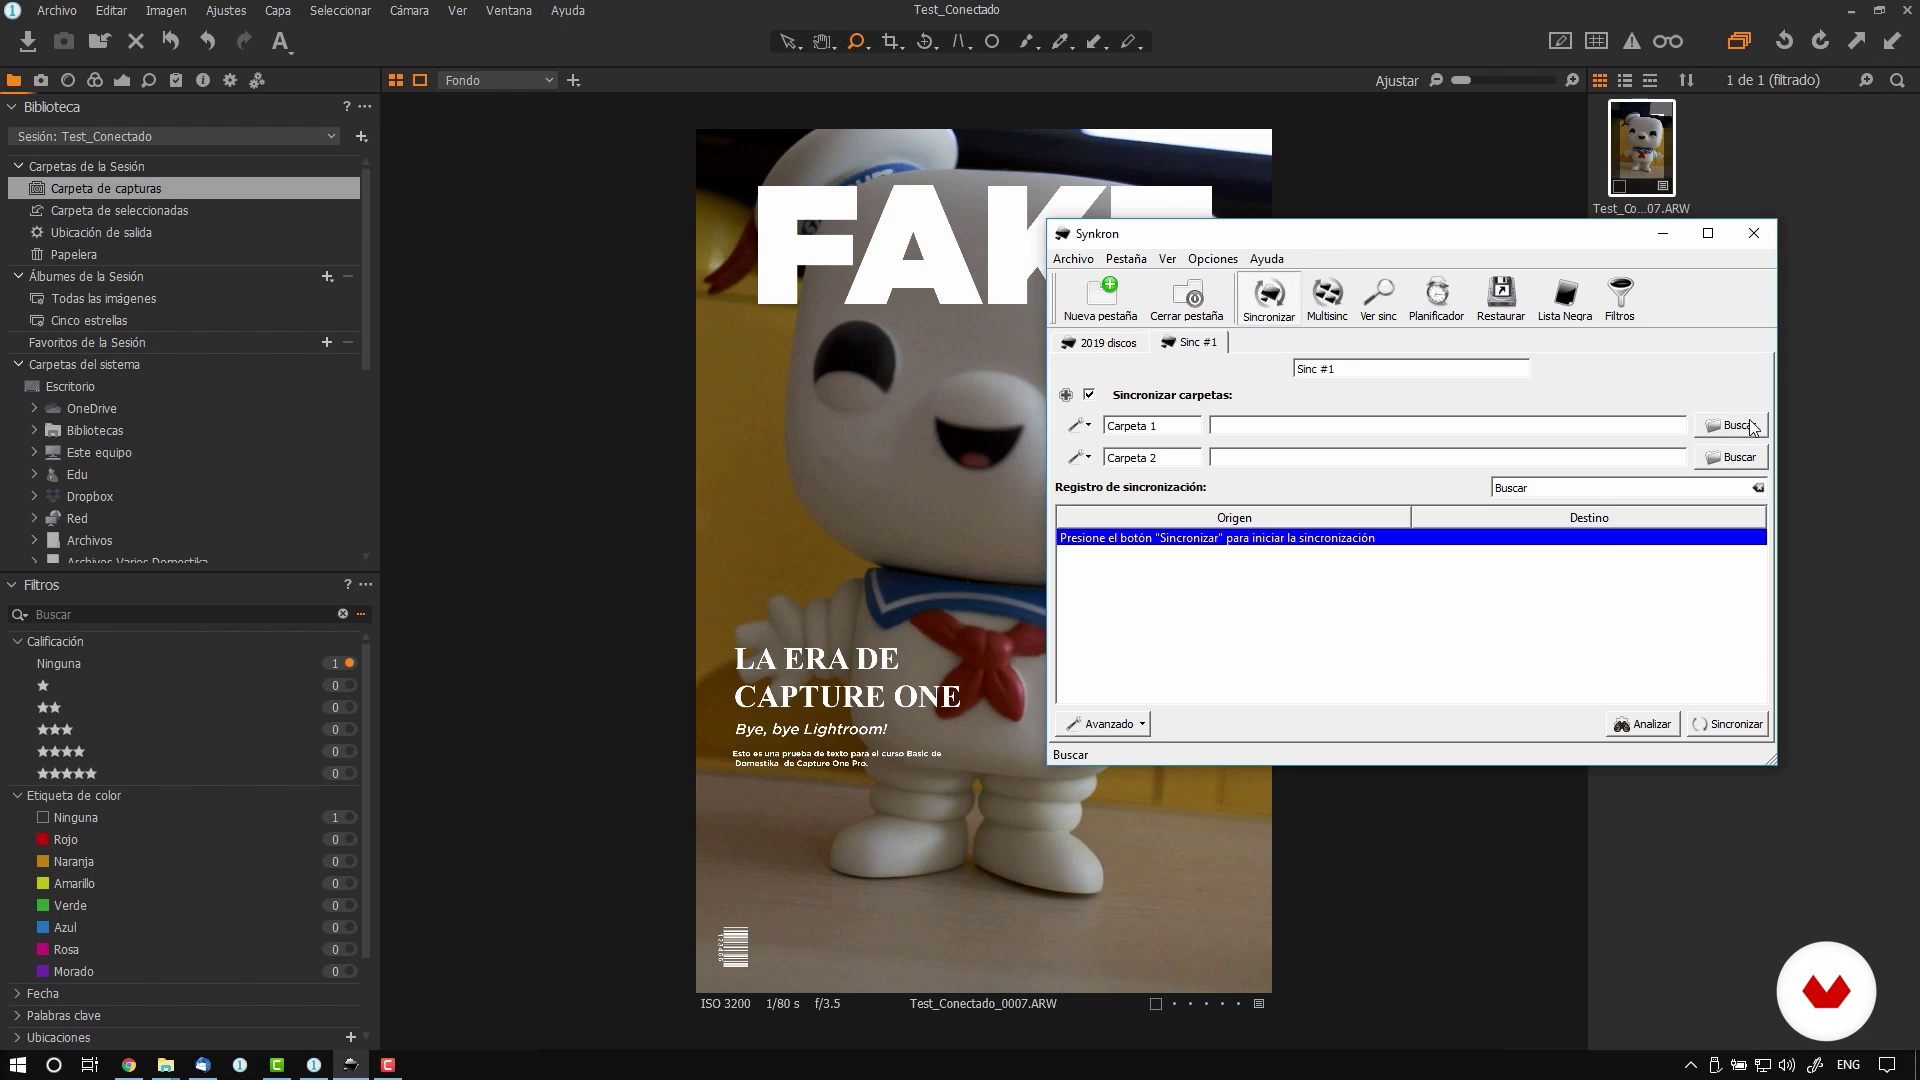The height and width of the screenshot is (1080, 1920).
Task: Click the Naranja color swatch
Action: tap(43, 861)
